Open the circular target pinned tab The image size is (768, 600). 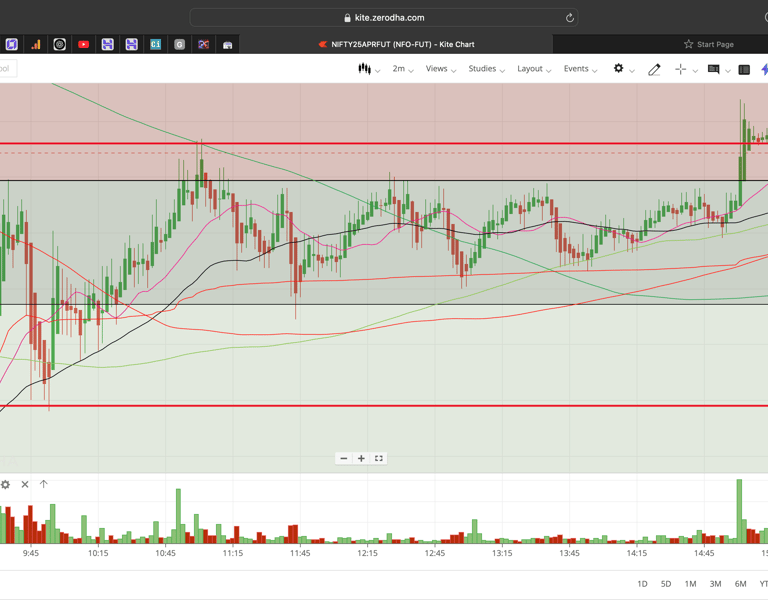59,45
